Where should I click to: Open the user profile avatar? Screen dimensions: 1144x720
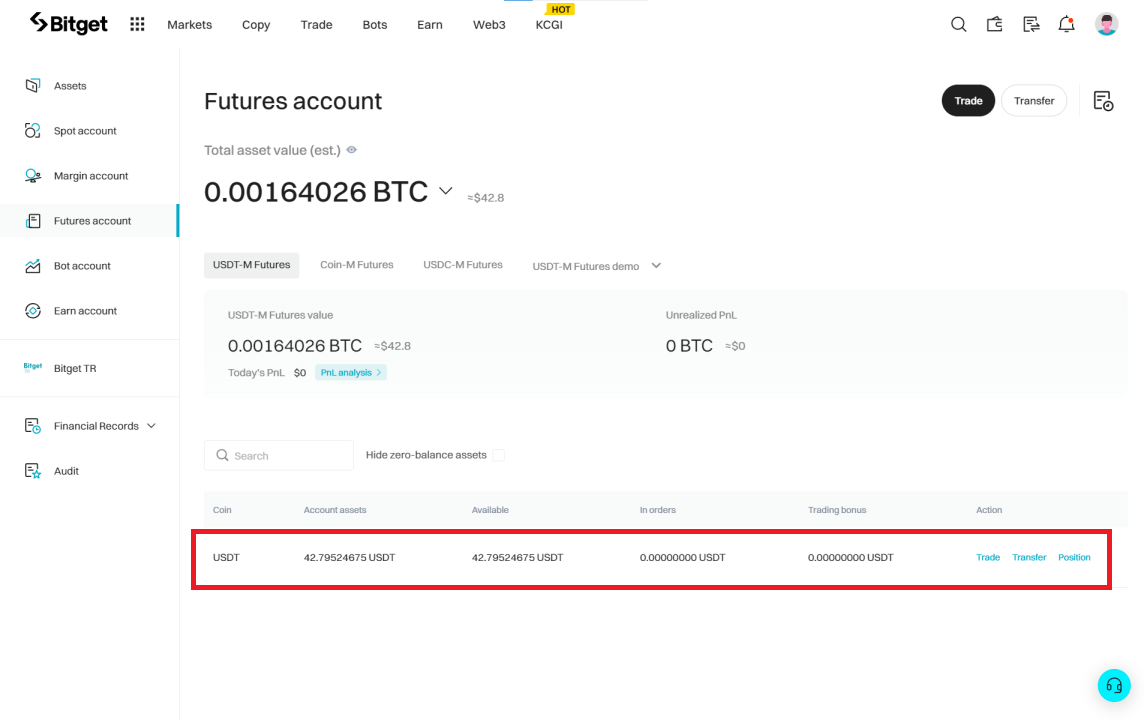pyautogui.click(x=1106, y=24)
